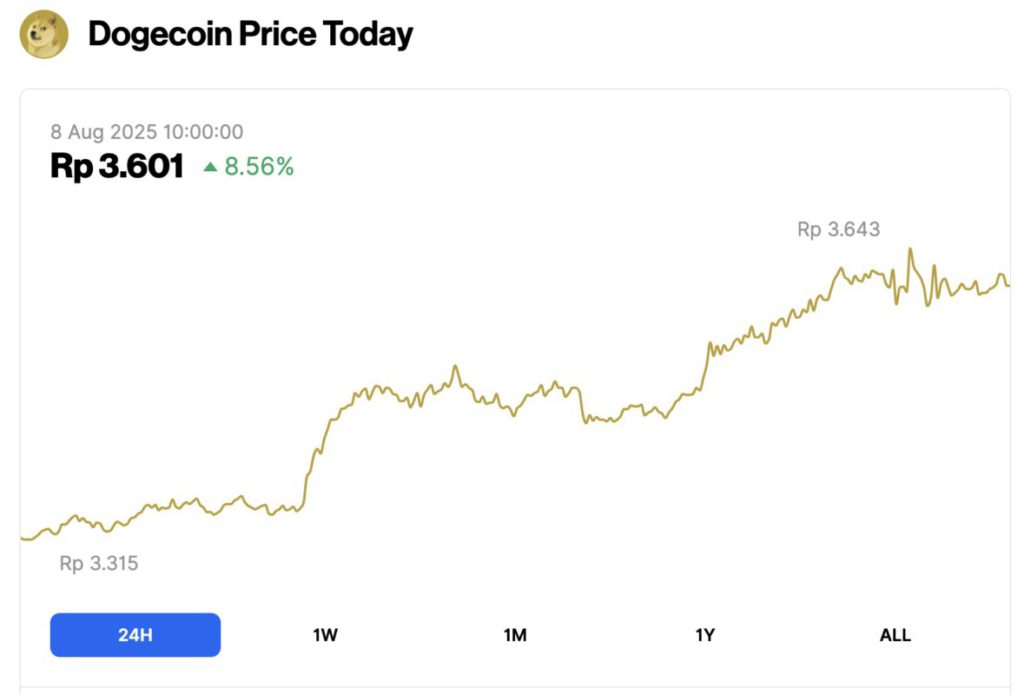The image size is (1024, 695).
Task: Click the highest spike on the chart
Action: [911, 246]
